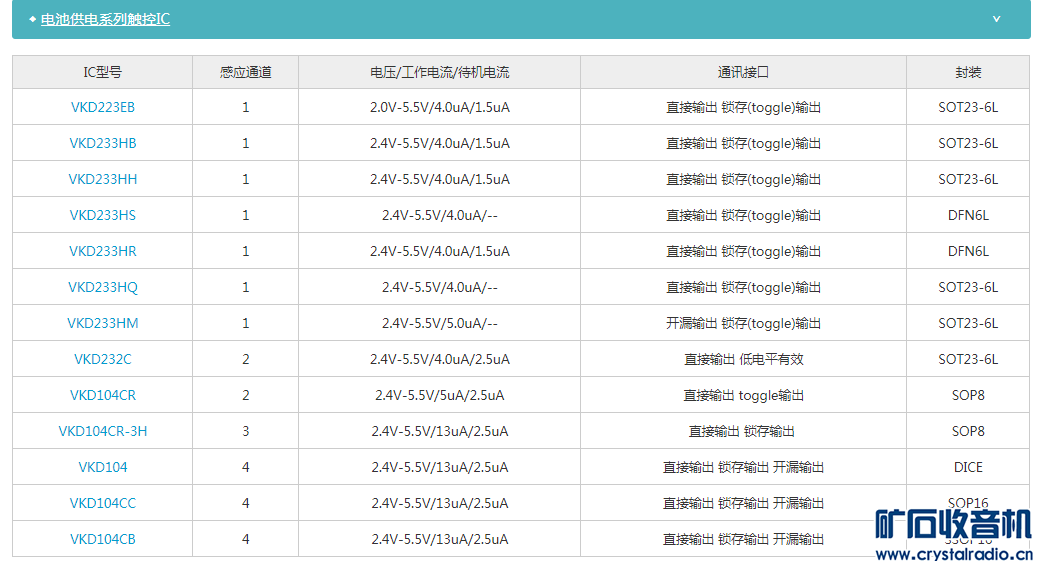Click the SOP8 package cell for VKD104CR
Screen dimensions: 1041x567
tap(968, 395)
